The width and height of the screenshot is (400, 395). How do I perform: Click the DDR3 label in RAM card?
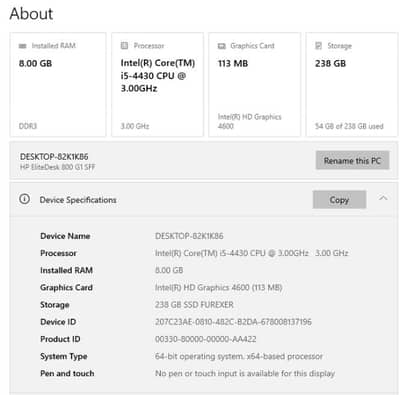(28, 126)
